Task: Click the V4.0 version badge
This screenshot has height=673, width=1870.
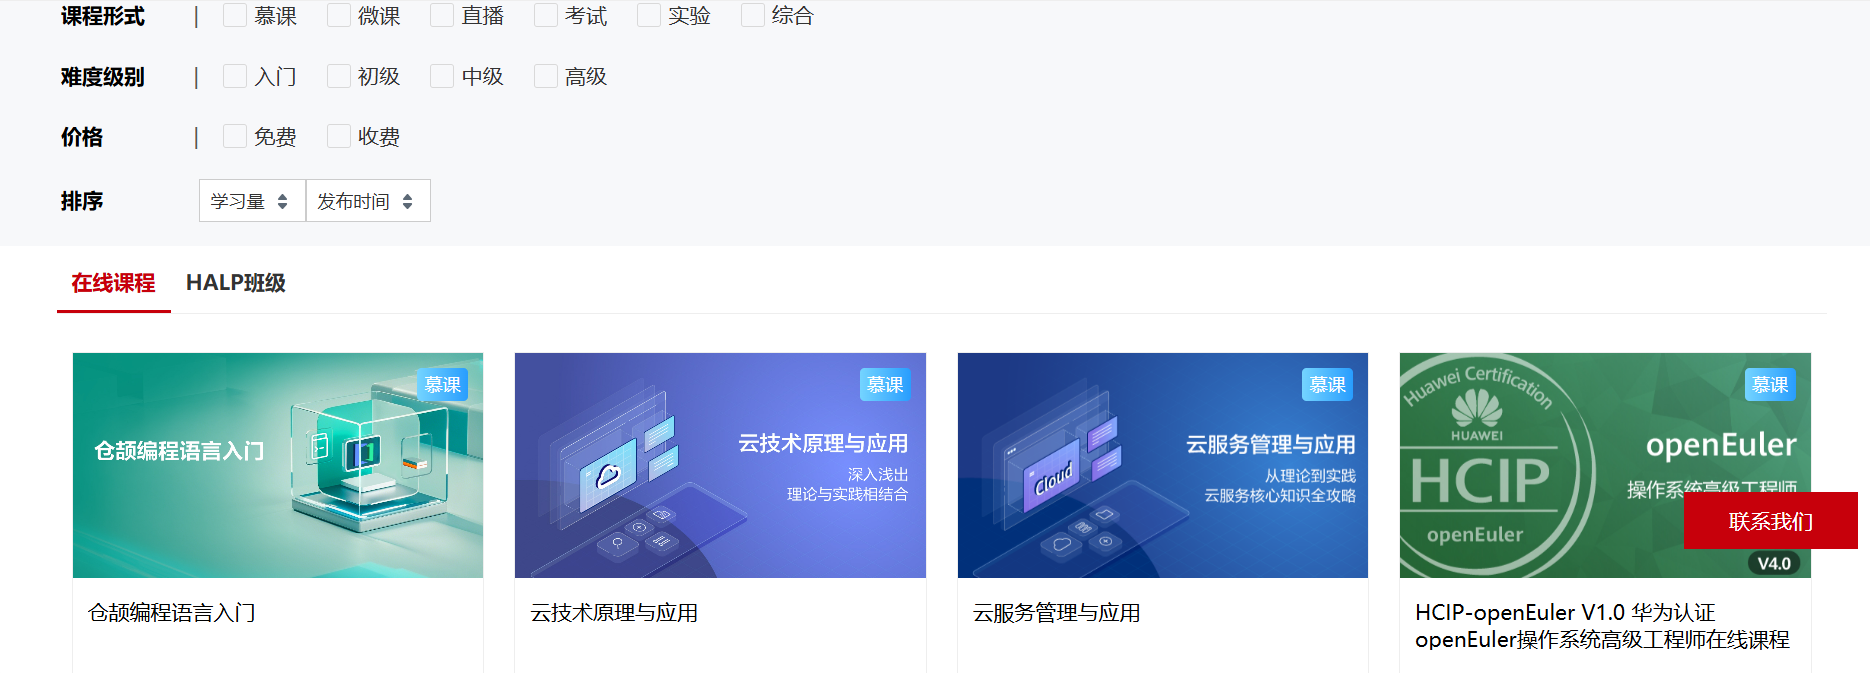Action: tap(1774, 564)
